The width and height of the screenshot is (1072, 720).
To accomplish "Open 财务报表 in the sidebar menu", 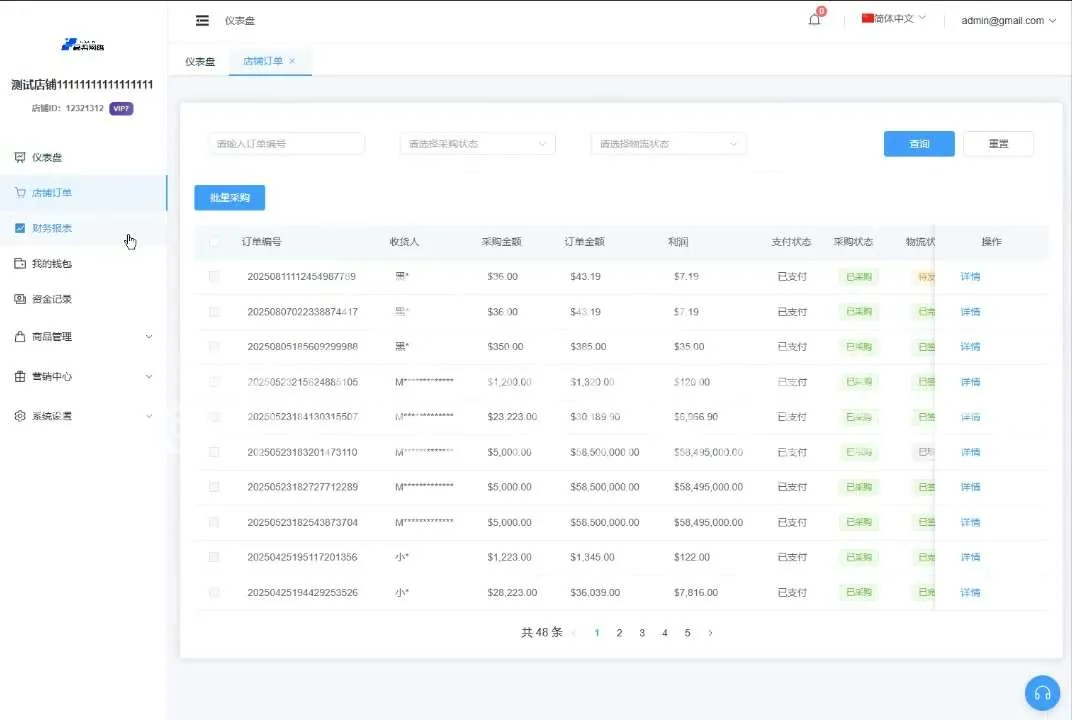I will 52,228.
